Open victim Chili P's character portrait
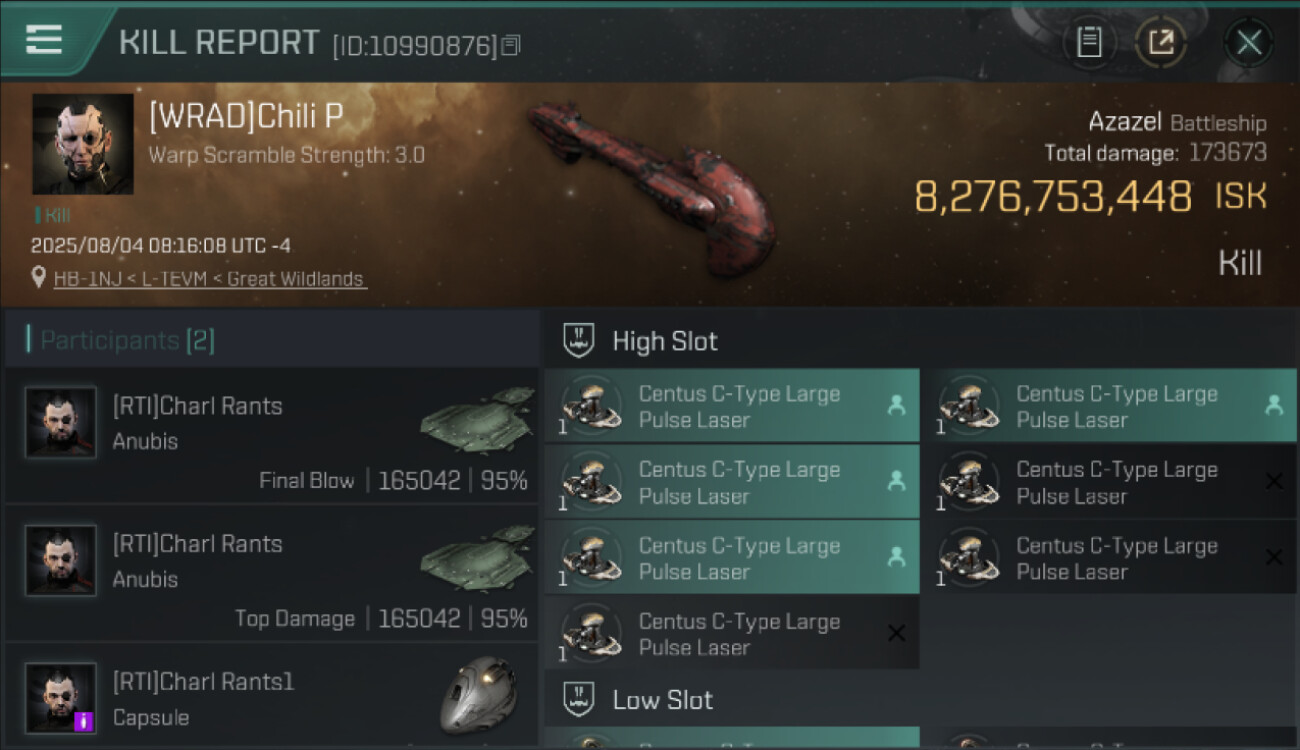The image size is (1300, 750). (82, 144)
